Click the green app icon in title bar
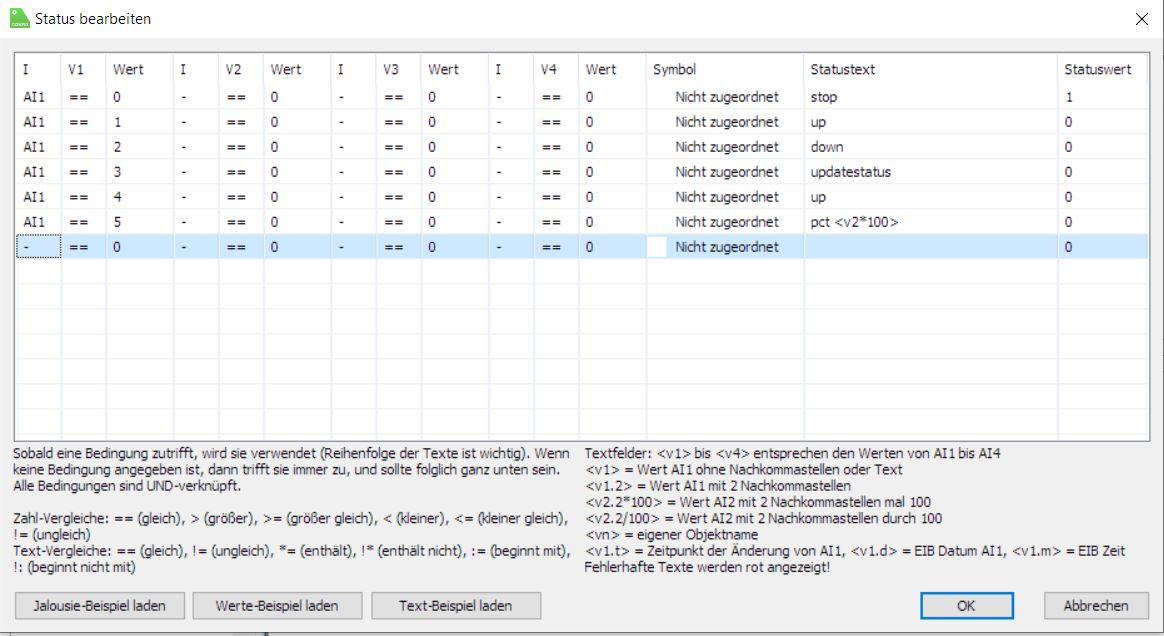The height and width of the screenshot is (636, 1164). click(x=19, y=19)
